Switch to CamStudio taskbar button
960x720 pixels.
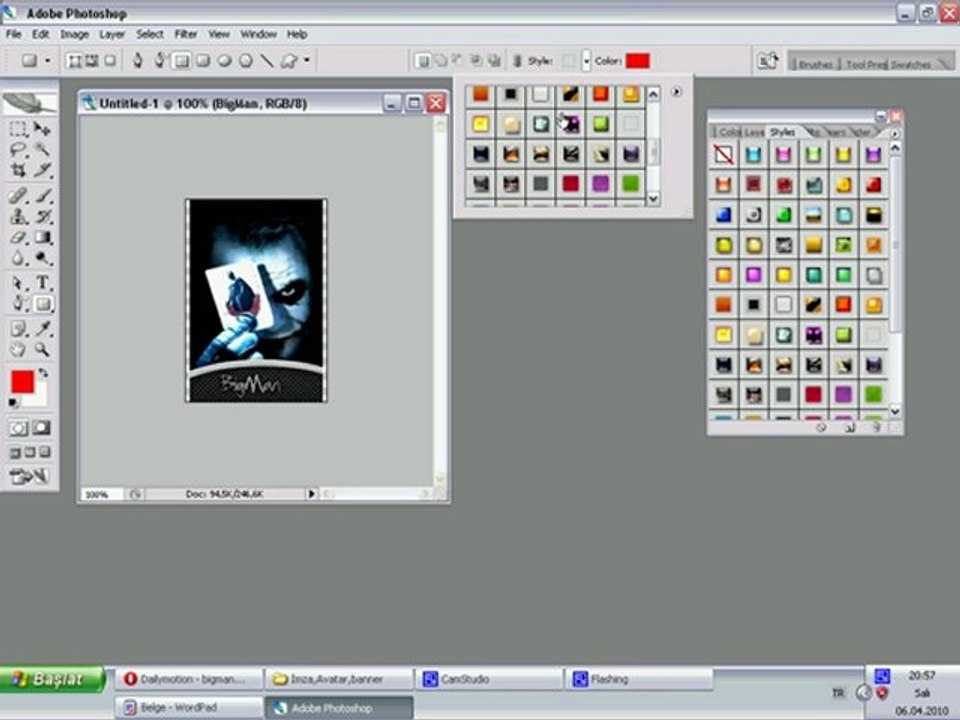[x=488, y=679]
